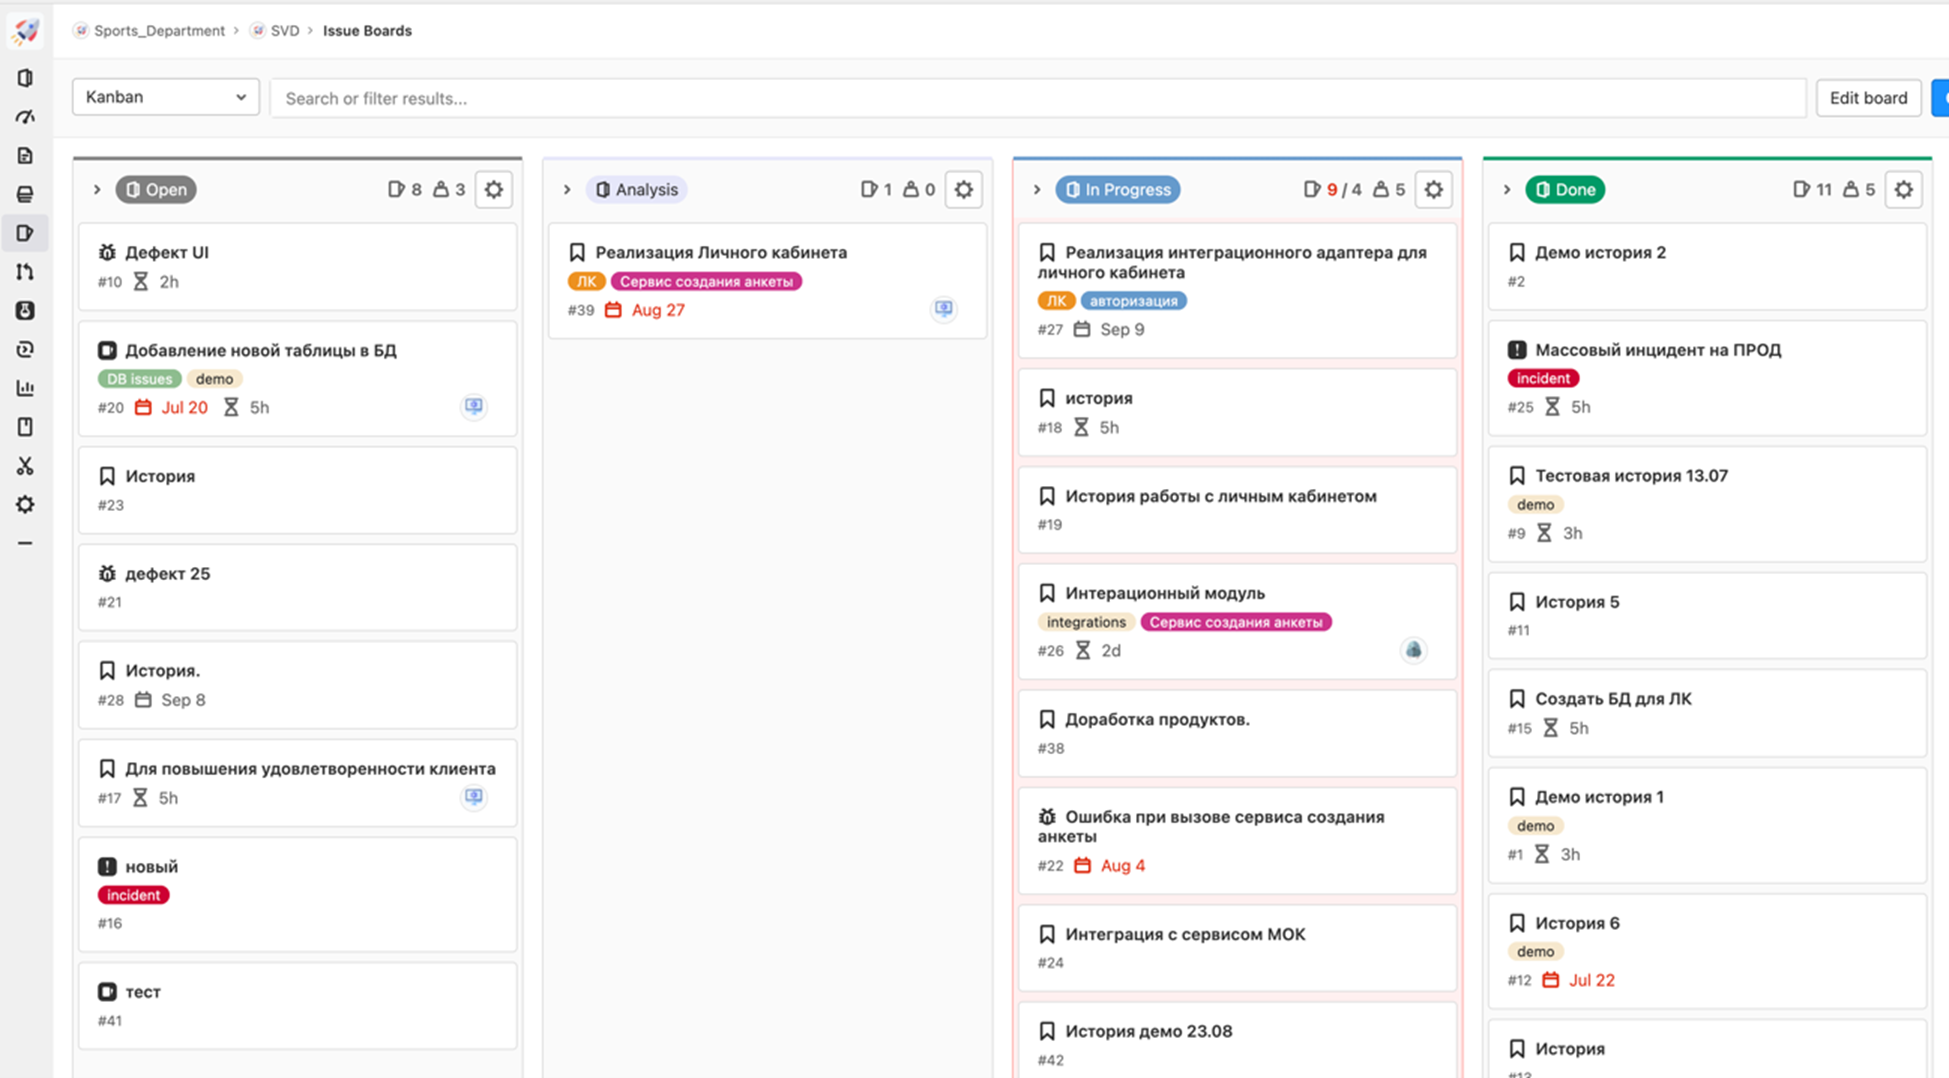The width and height of the screenshot is (1949, 1078).
Task: Open the speedometer dashboard sidebar icon
Action: coord(25,117)
